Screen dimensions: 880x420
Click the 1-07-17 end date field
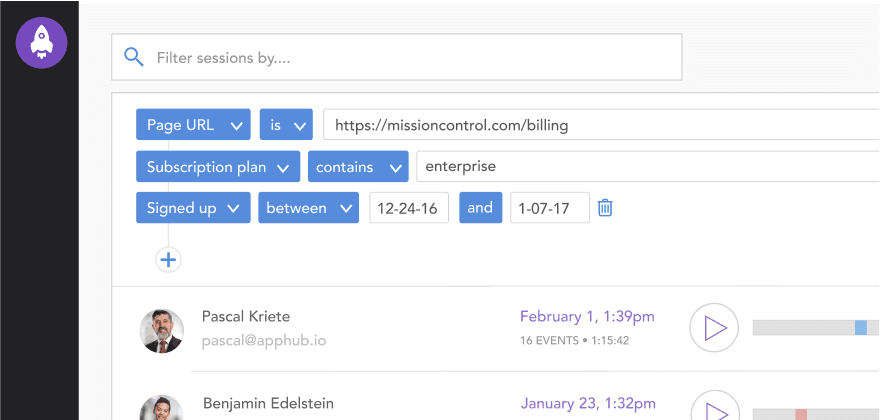[x=549, y=208]
